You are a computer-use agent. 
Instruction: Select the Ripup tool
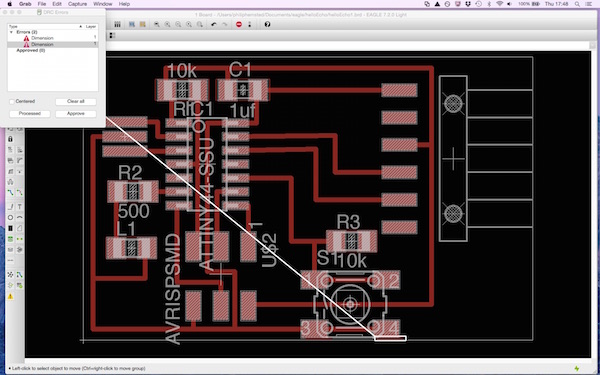[20, 192]
